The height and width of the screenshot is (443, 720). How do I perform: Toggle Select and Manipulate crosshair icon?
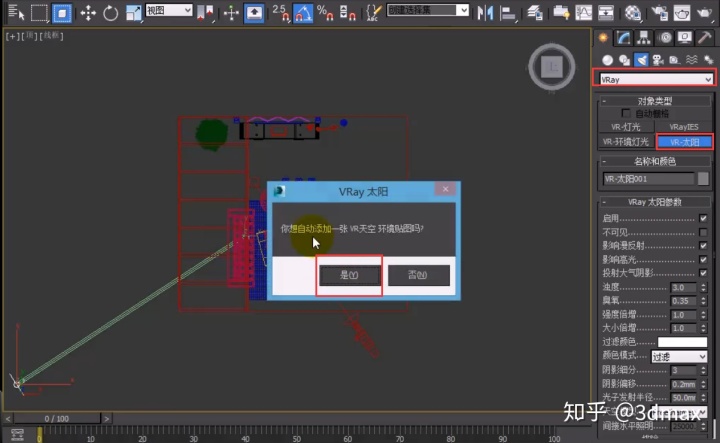[x=231, y=13]
